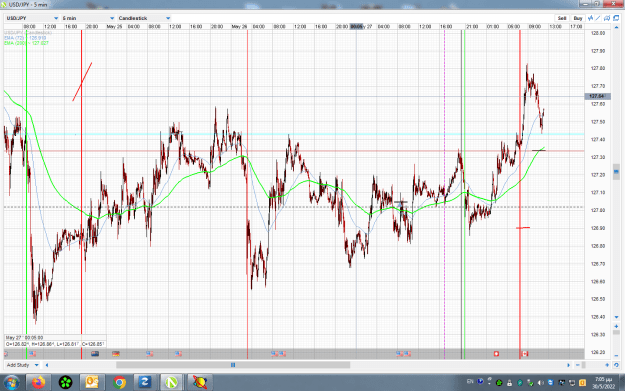Click the chart snapshot icon in toolbar
Screen dimensions: 625x391
pyautogui.click(x=607, y=18)
